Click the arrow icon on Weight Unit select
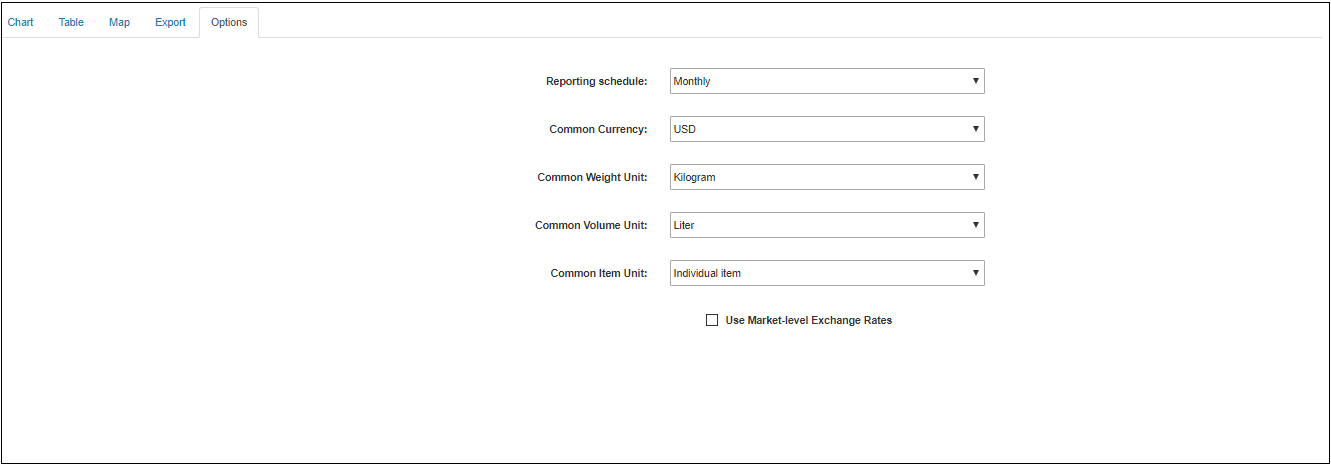Viewport: 1331px width, 464px height. click(975, 177)
